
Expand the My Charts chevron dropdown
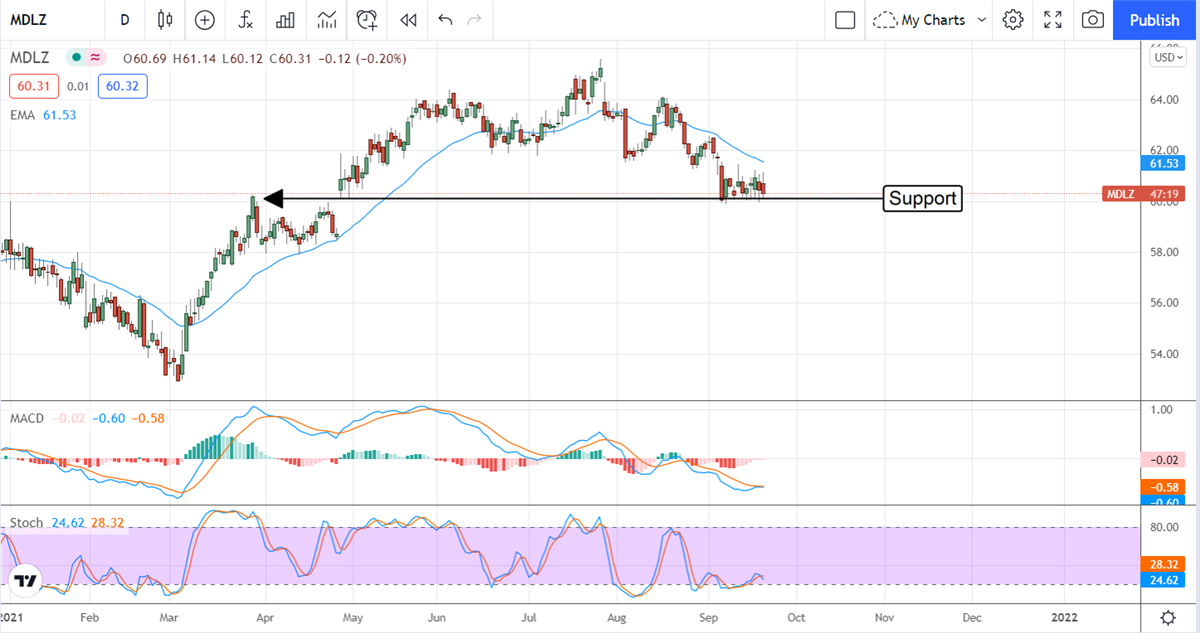coord(982,19)
